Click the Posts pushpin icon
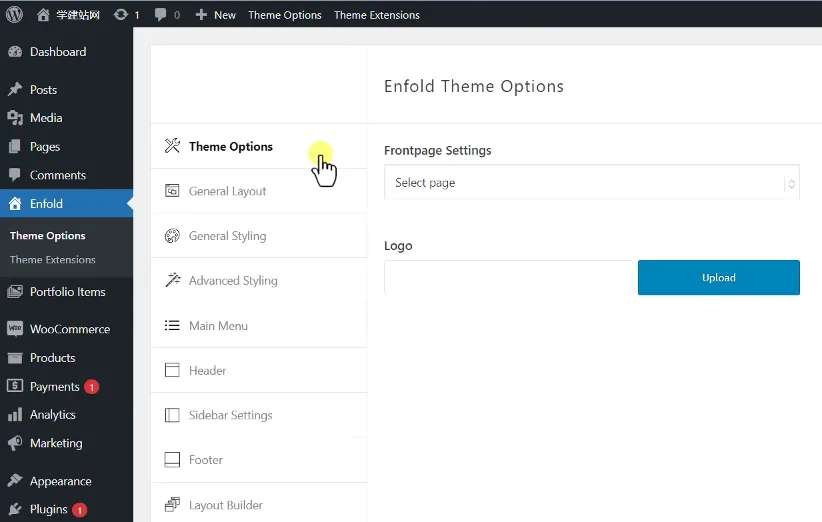 (15, 89)
